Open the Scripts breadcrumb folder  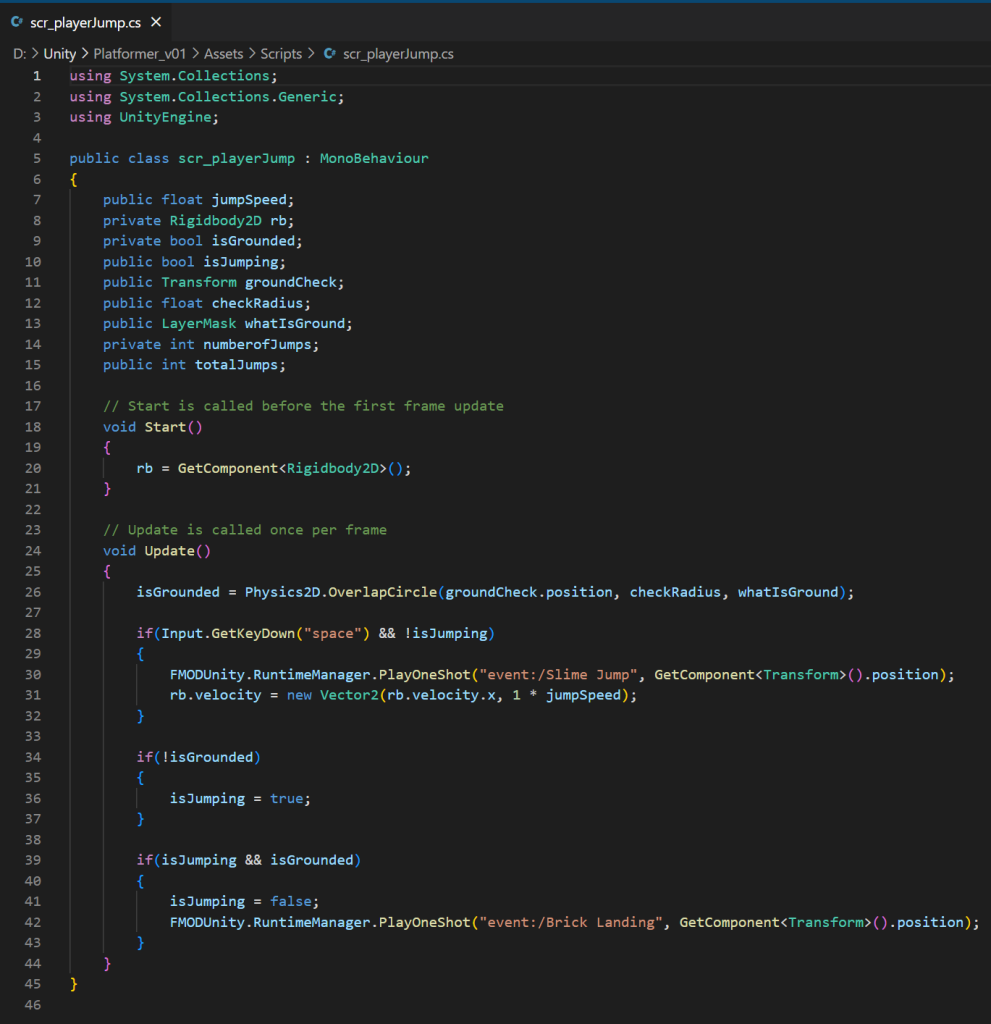point(282,54)
